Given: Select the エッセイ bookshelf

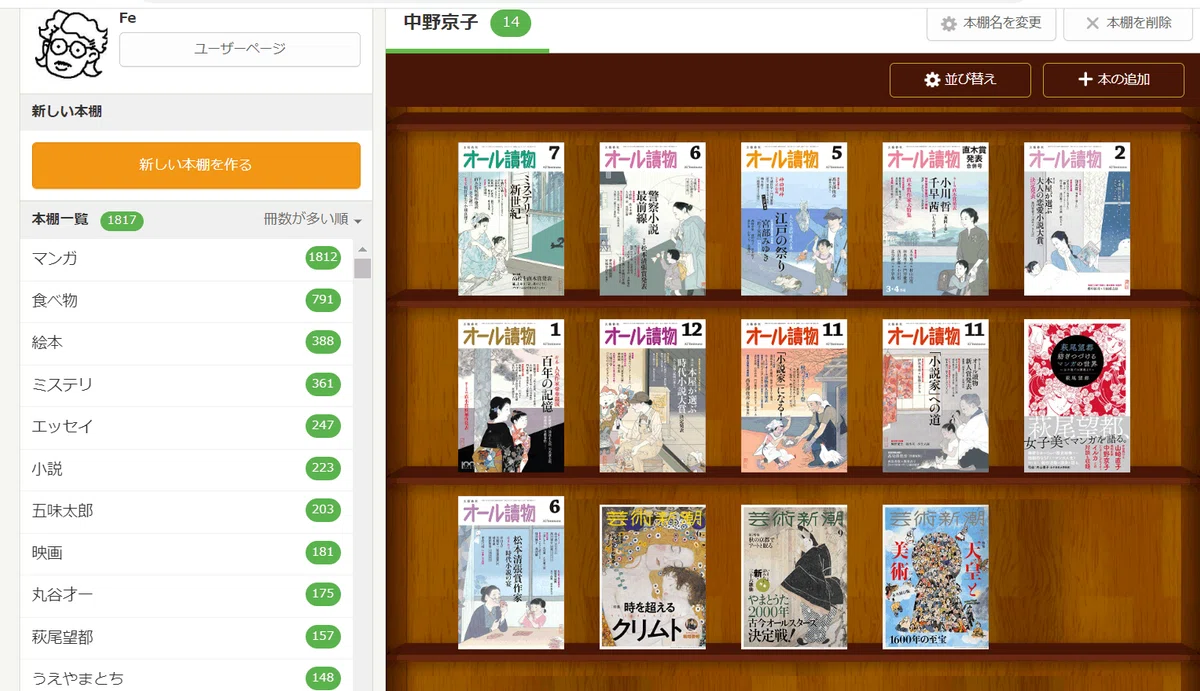Looking at the screenshot, I should (x=186, y=427).
